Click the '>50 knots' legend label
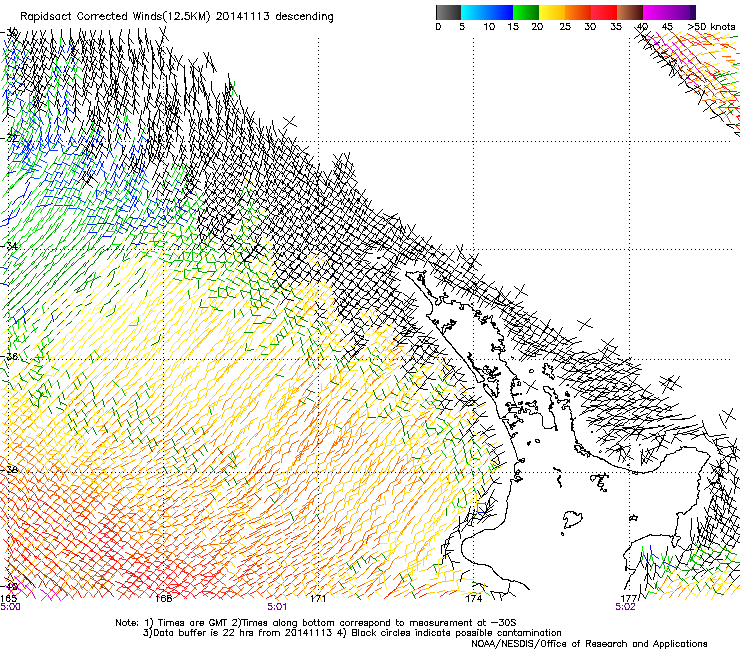 coord(711,27)
